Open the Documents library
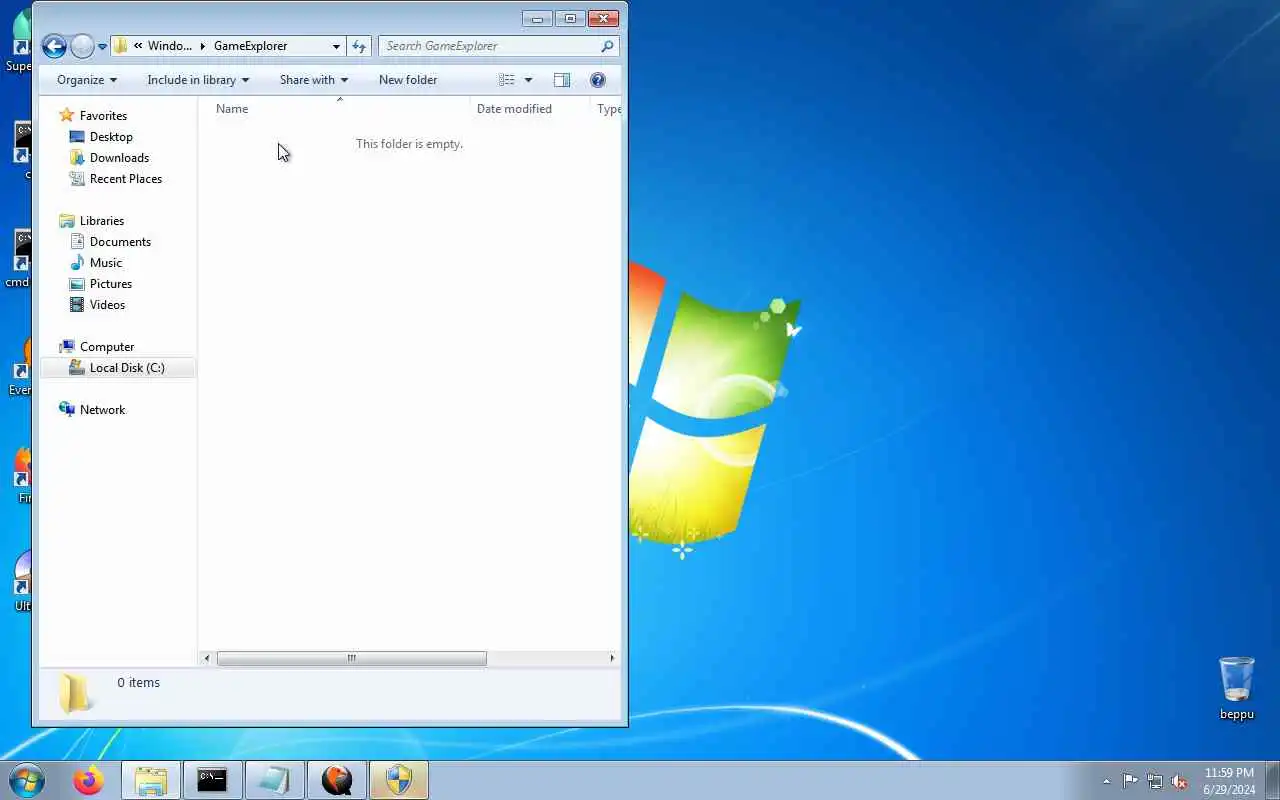The width and height of the screenshot is (1280, 800). click(x=120, y=242)
